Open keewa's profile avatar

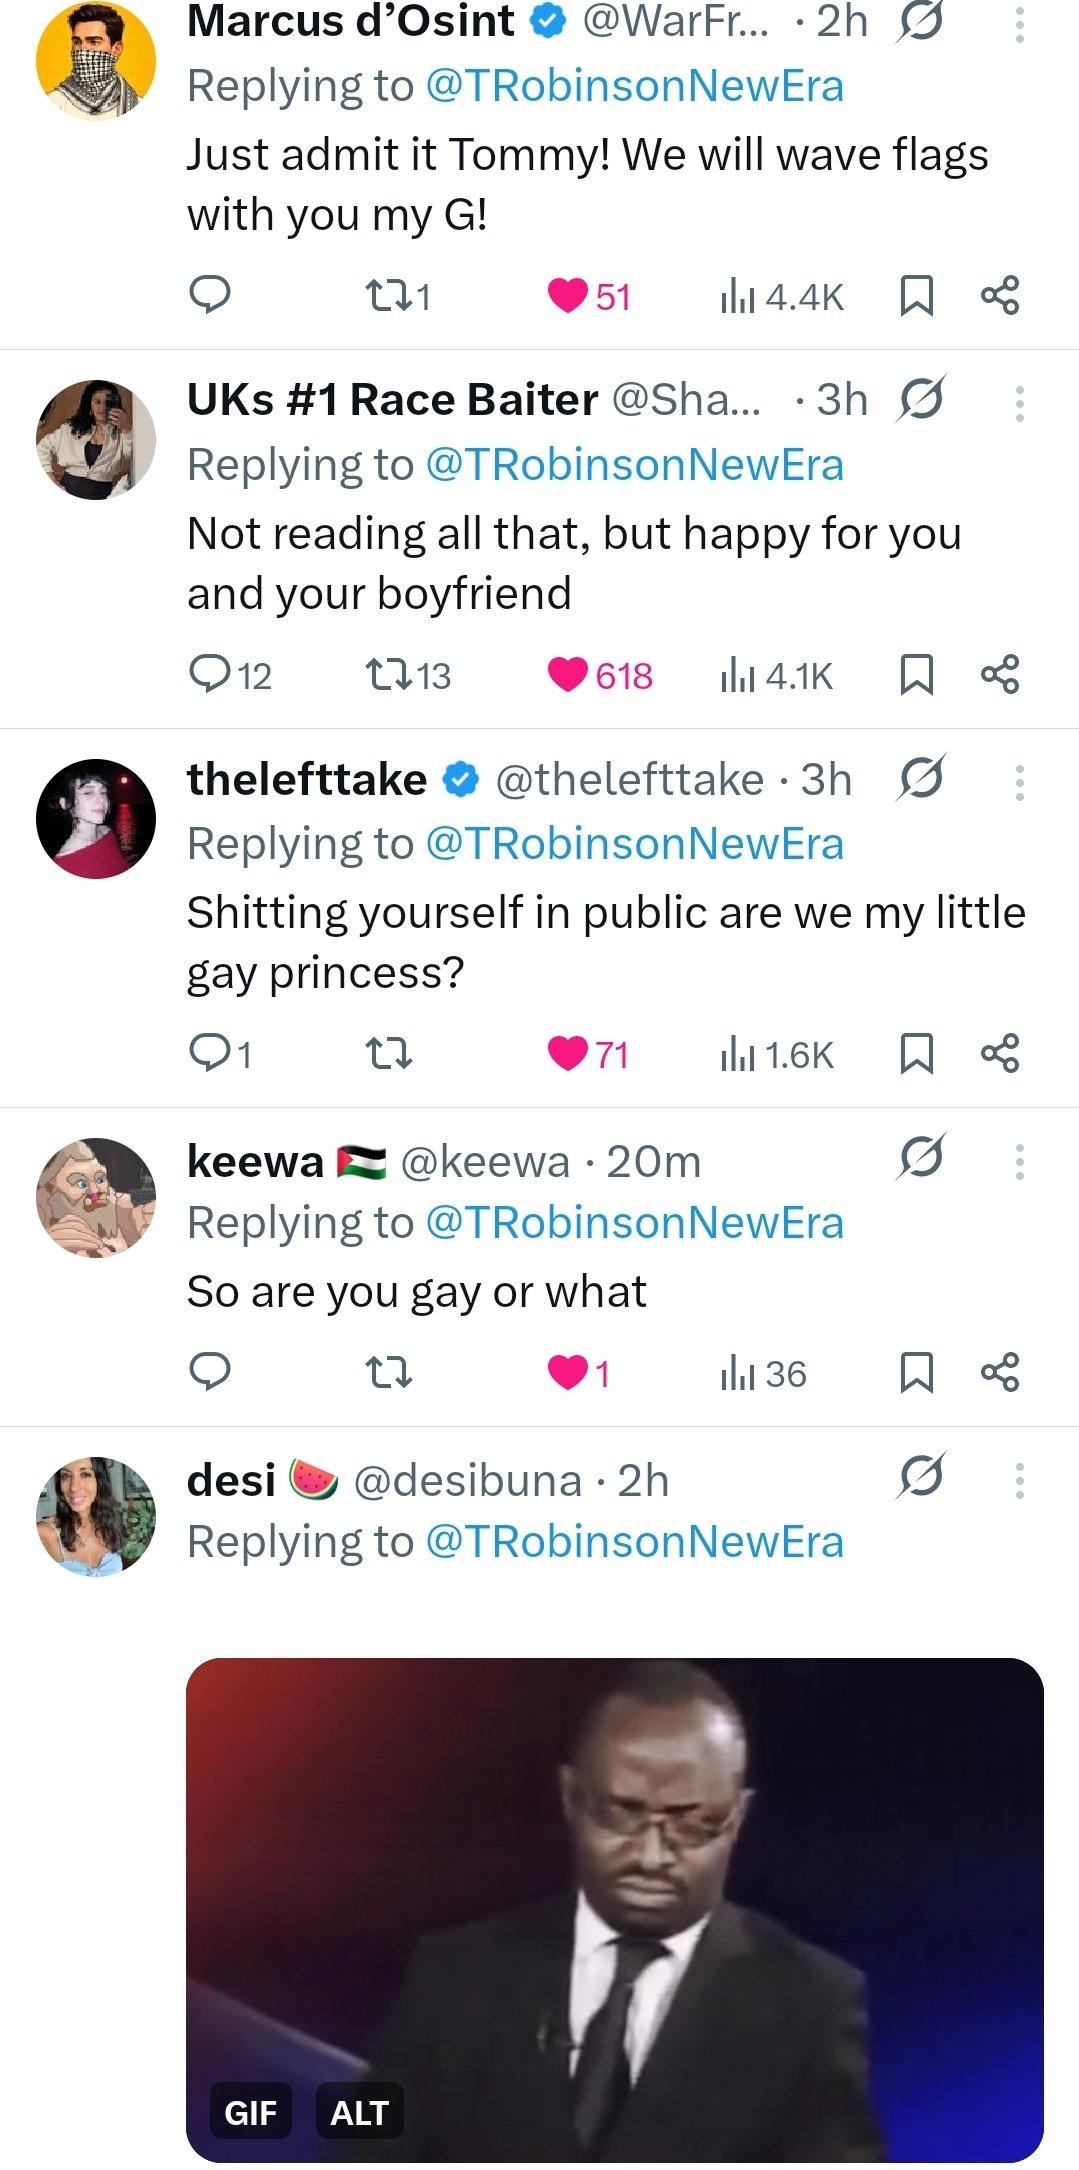96,1197
